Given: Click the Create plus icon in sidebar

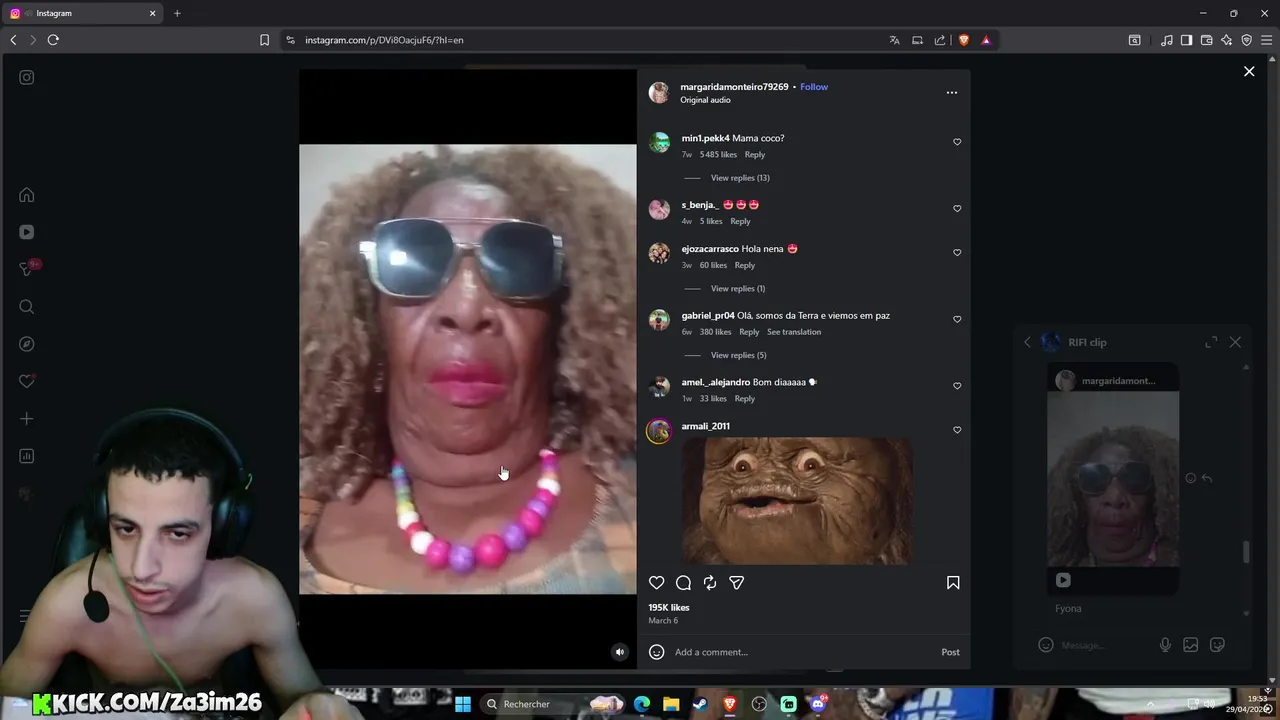Looking at the screenshot, I should coord(27,419).
